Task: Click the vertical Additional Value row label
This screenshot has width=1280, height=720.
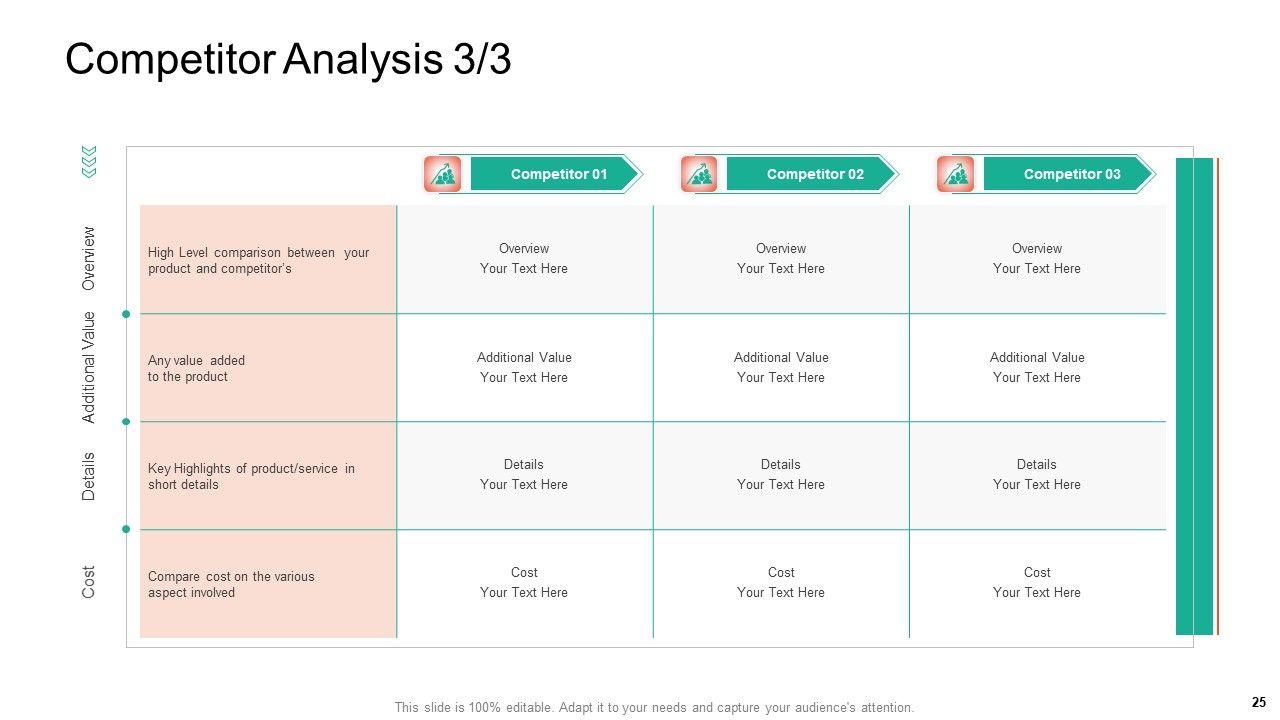Action: [x=89, y=367]
